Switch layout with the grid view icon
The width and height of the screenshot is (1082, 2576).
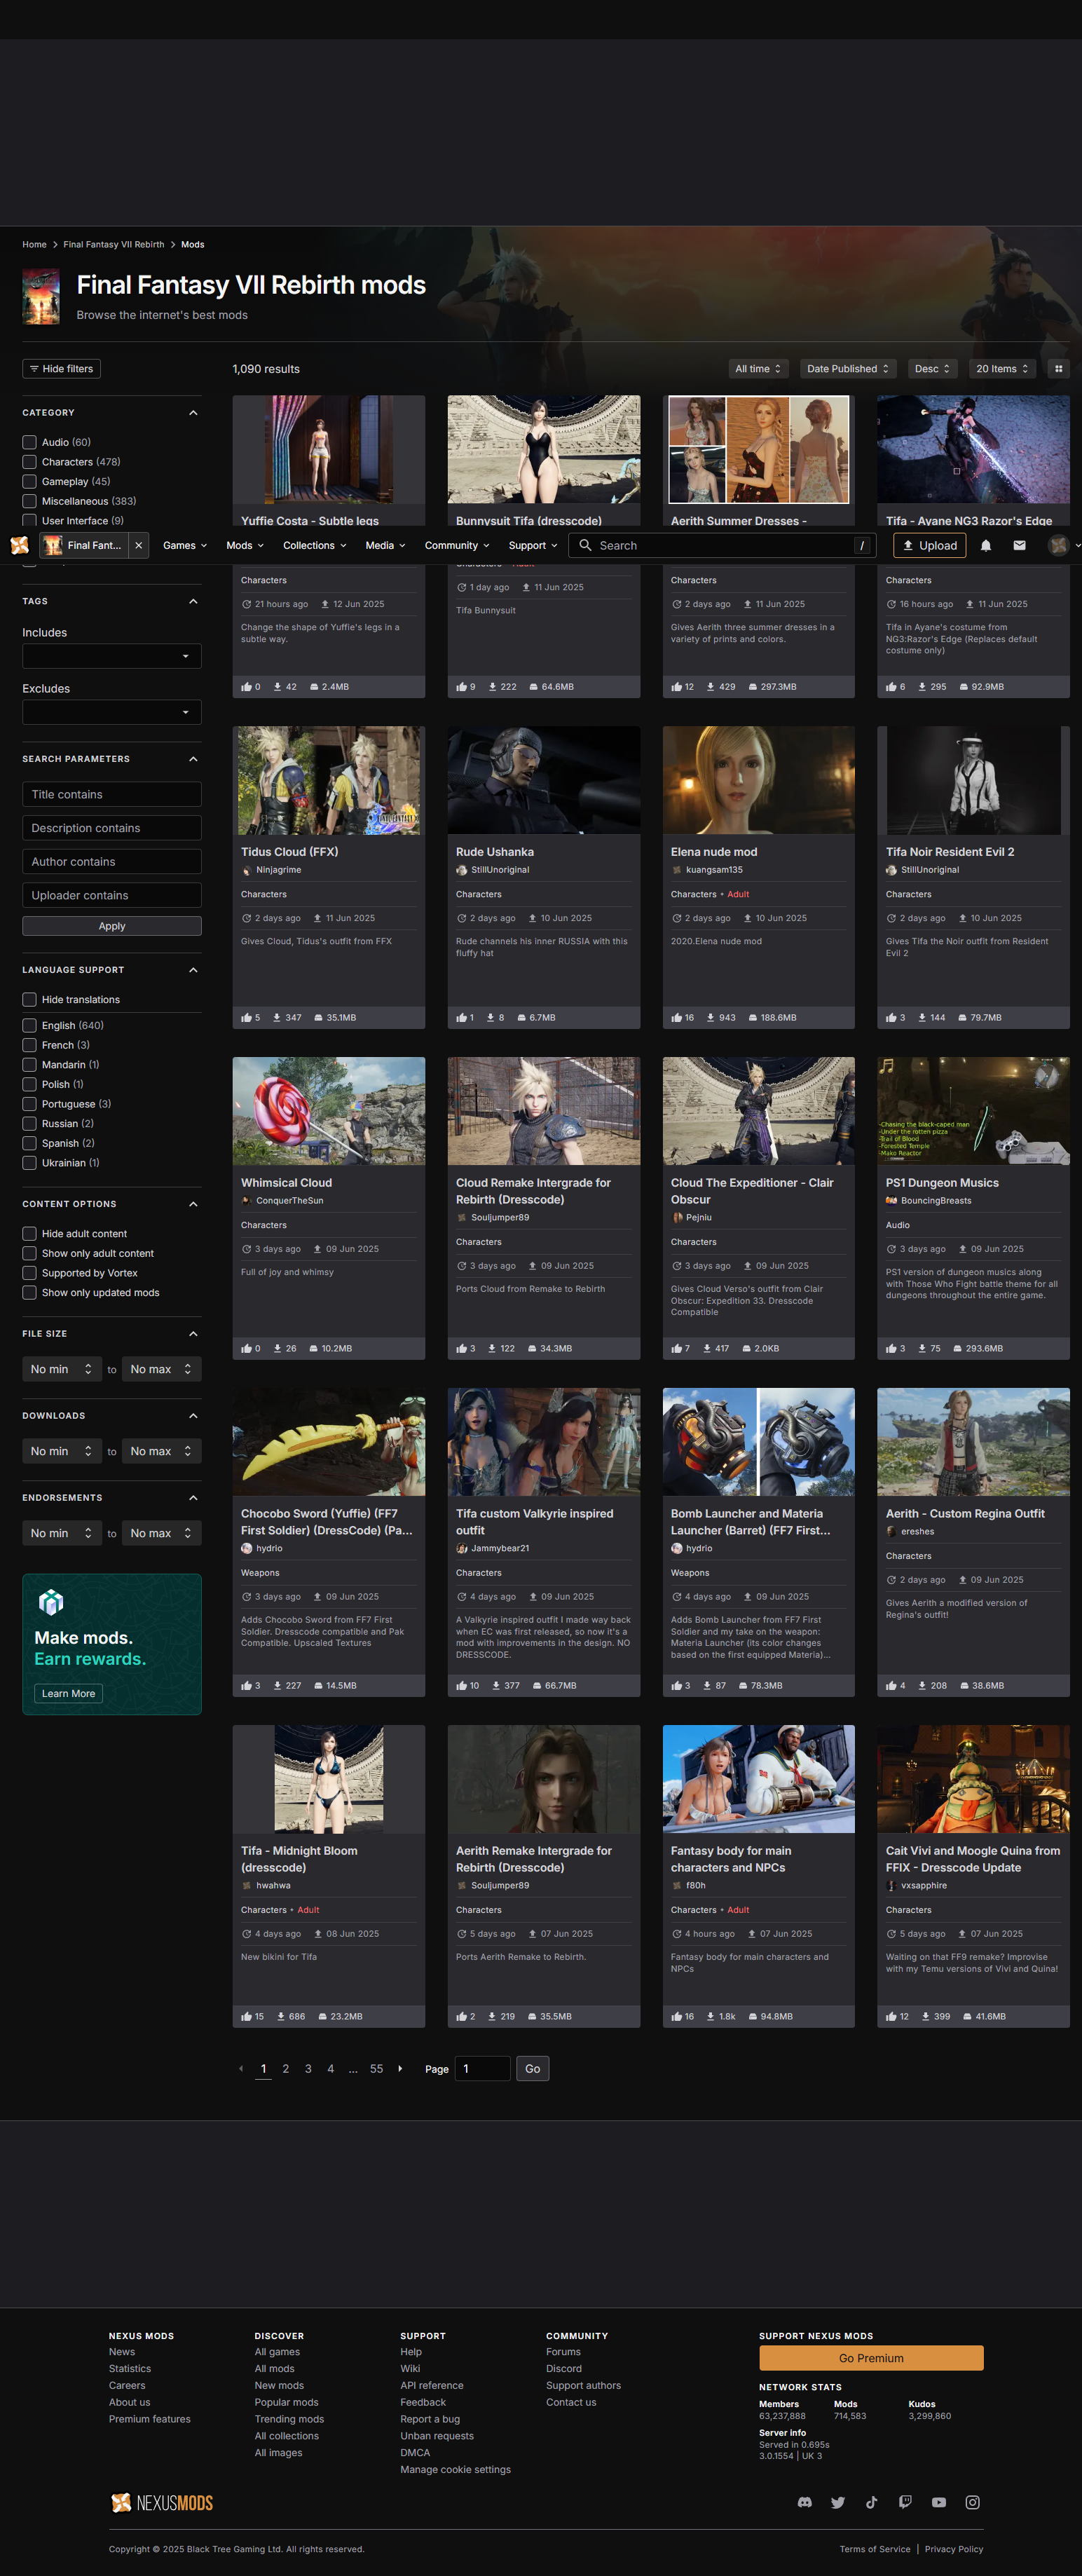(1058, 369)
